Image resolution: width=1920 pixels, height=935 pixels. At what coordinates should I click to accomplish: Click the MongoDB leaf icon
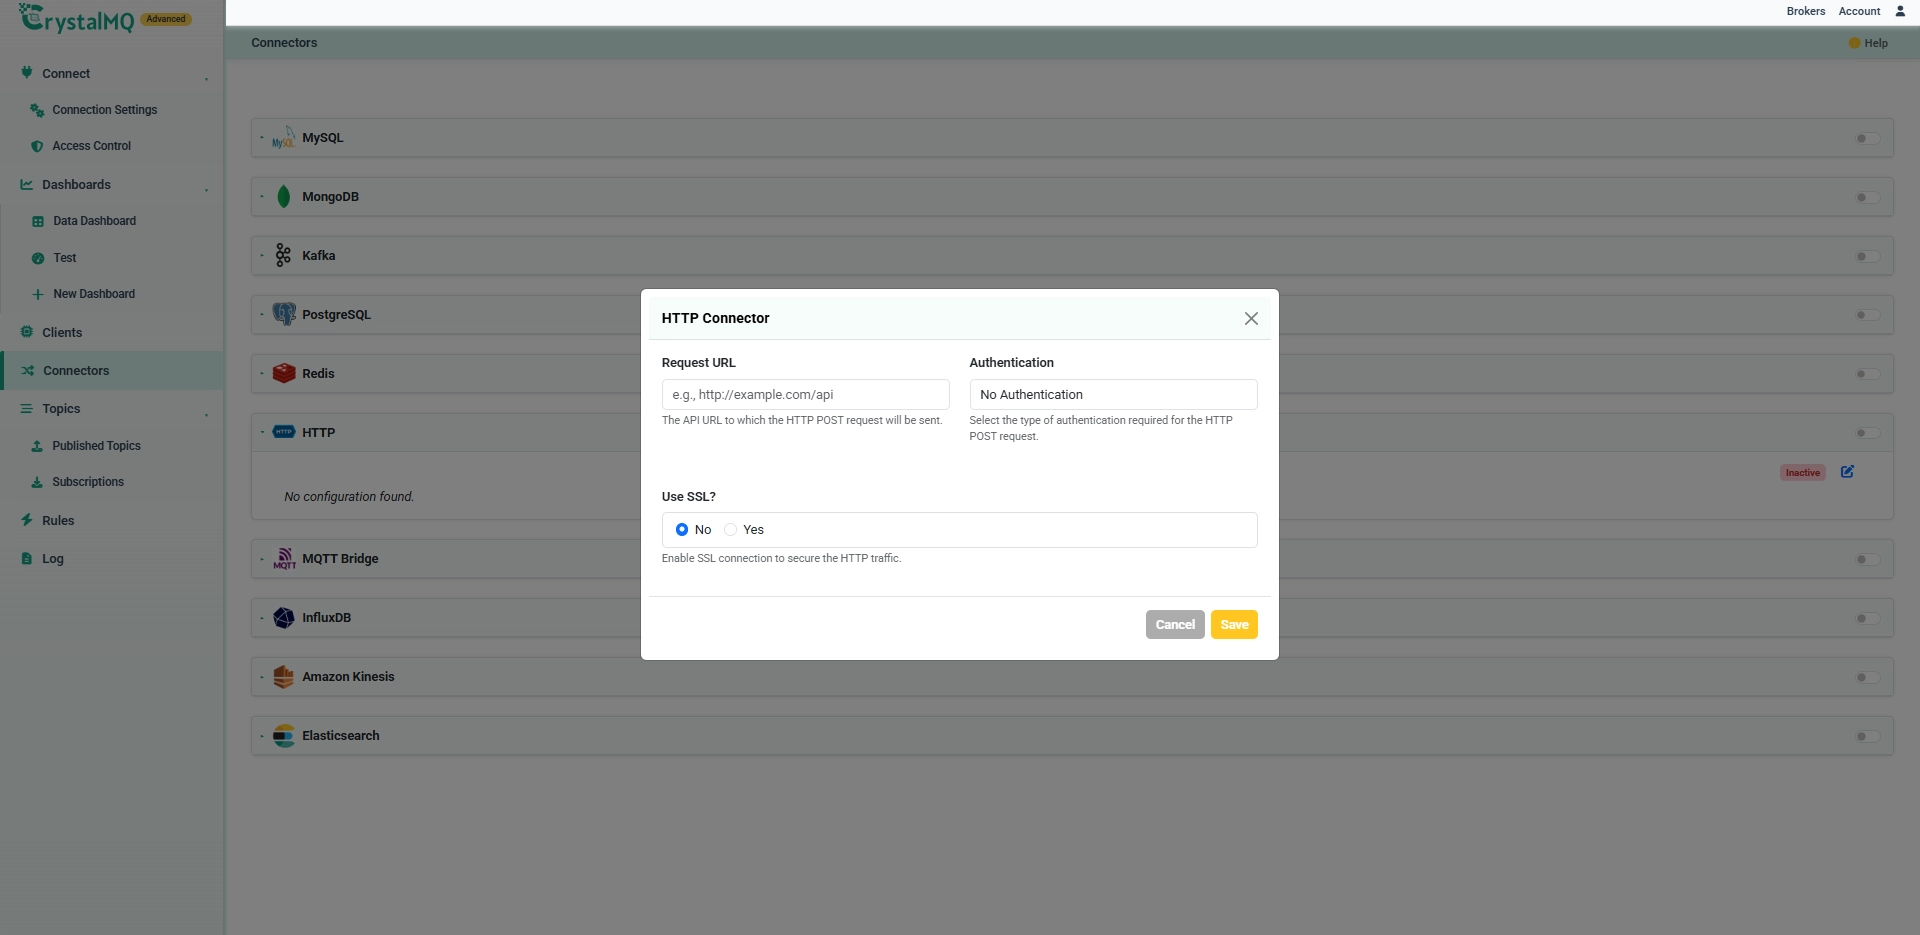[x=284, y=197]
